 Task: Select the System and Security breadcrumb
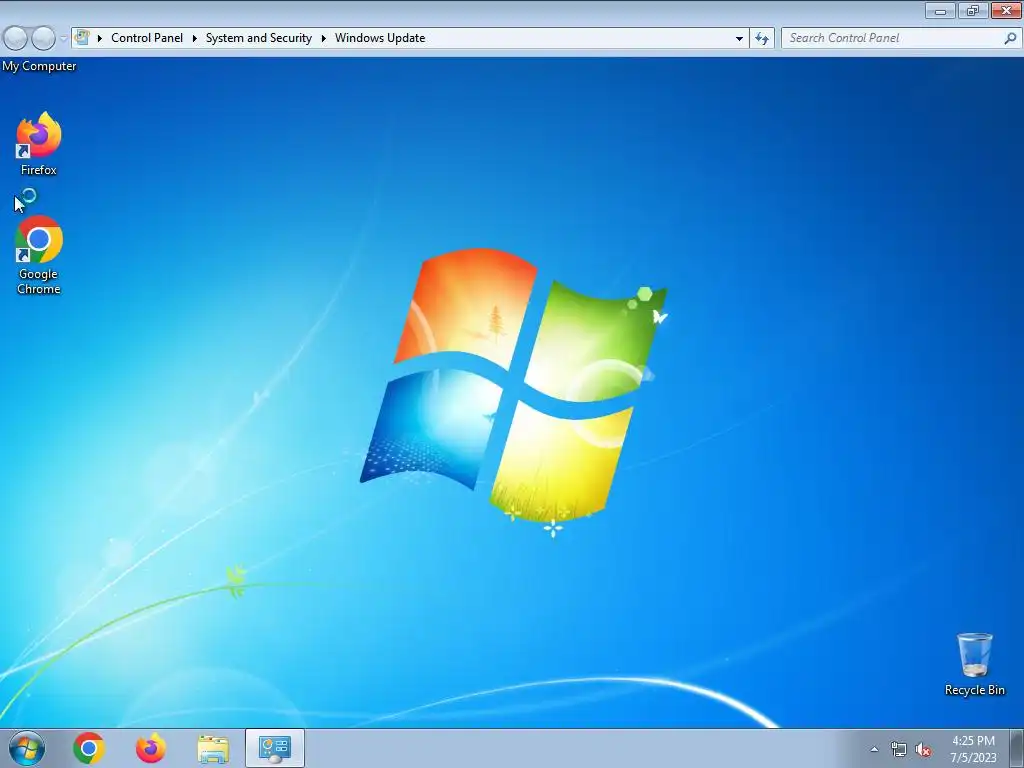259,38
